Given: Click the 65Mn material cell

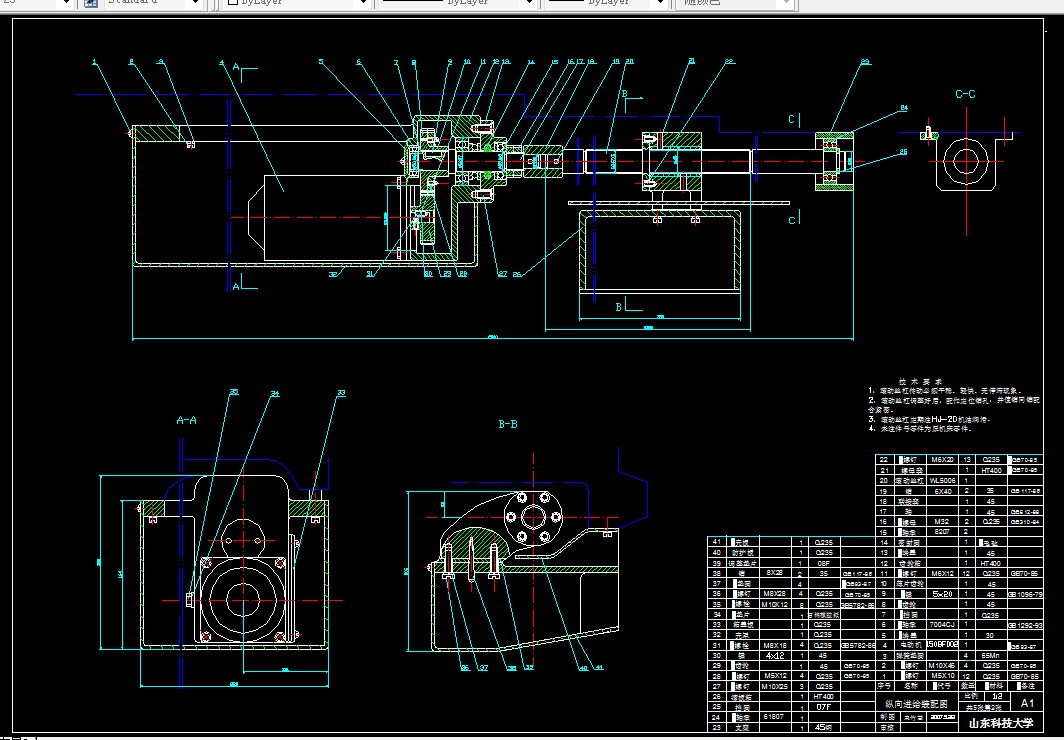Looking at the screenshot, I should (x=991, y=656).
